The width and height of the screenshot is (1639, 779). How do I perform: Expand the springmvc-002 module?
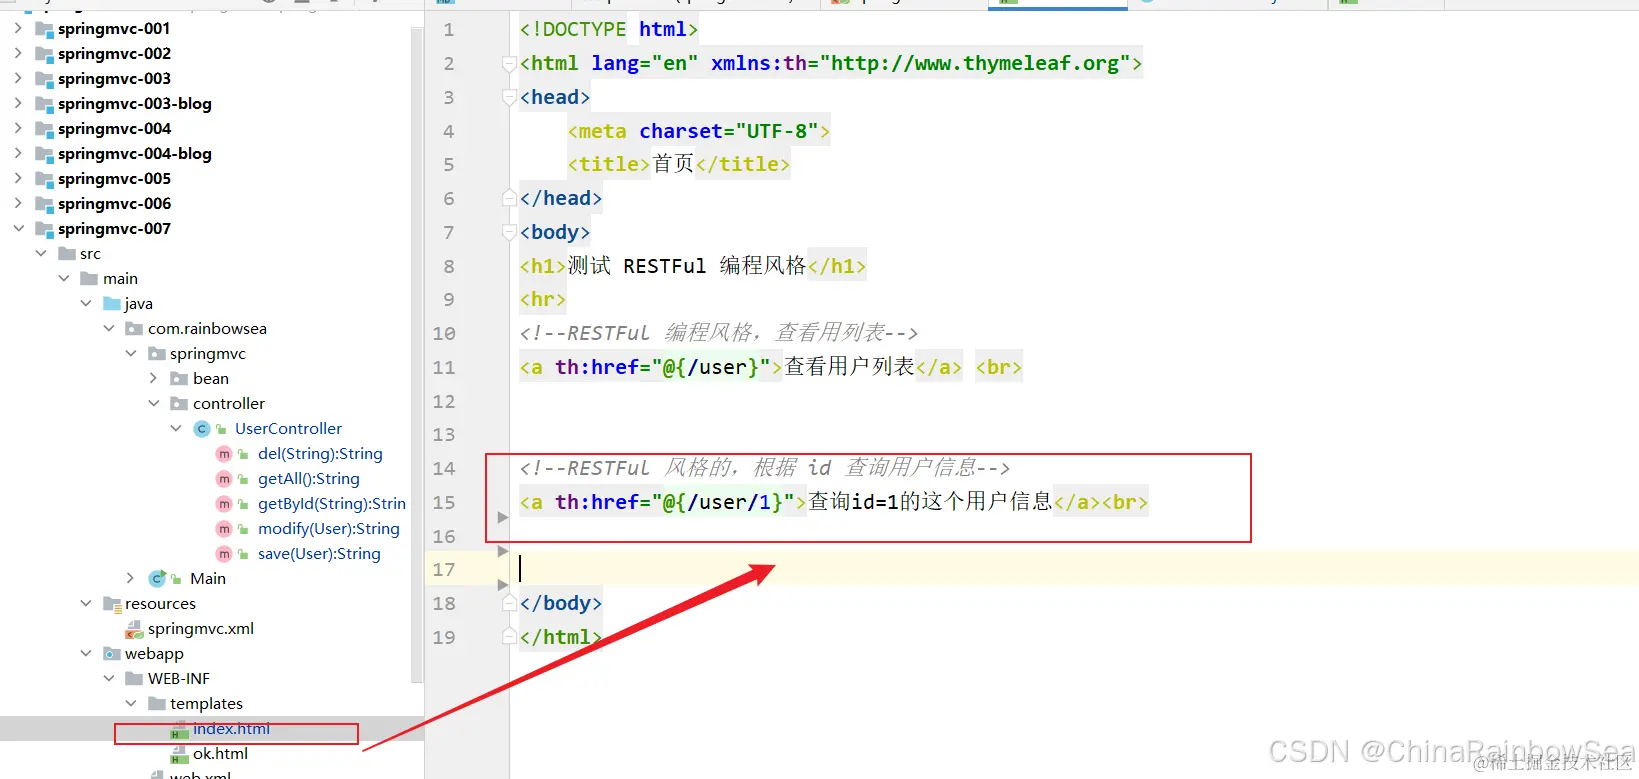point(18,53)
